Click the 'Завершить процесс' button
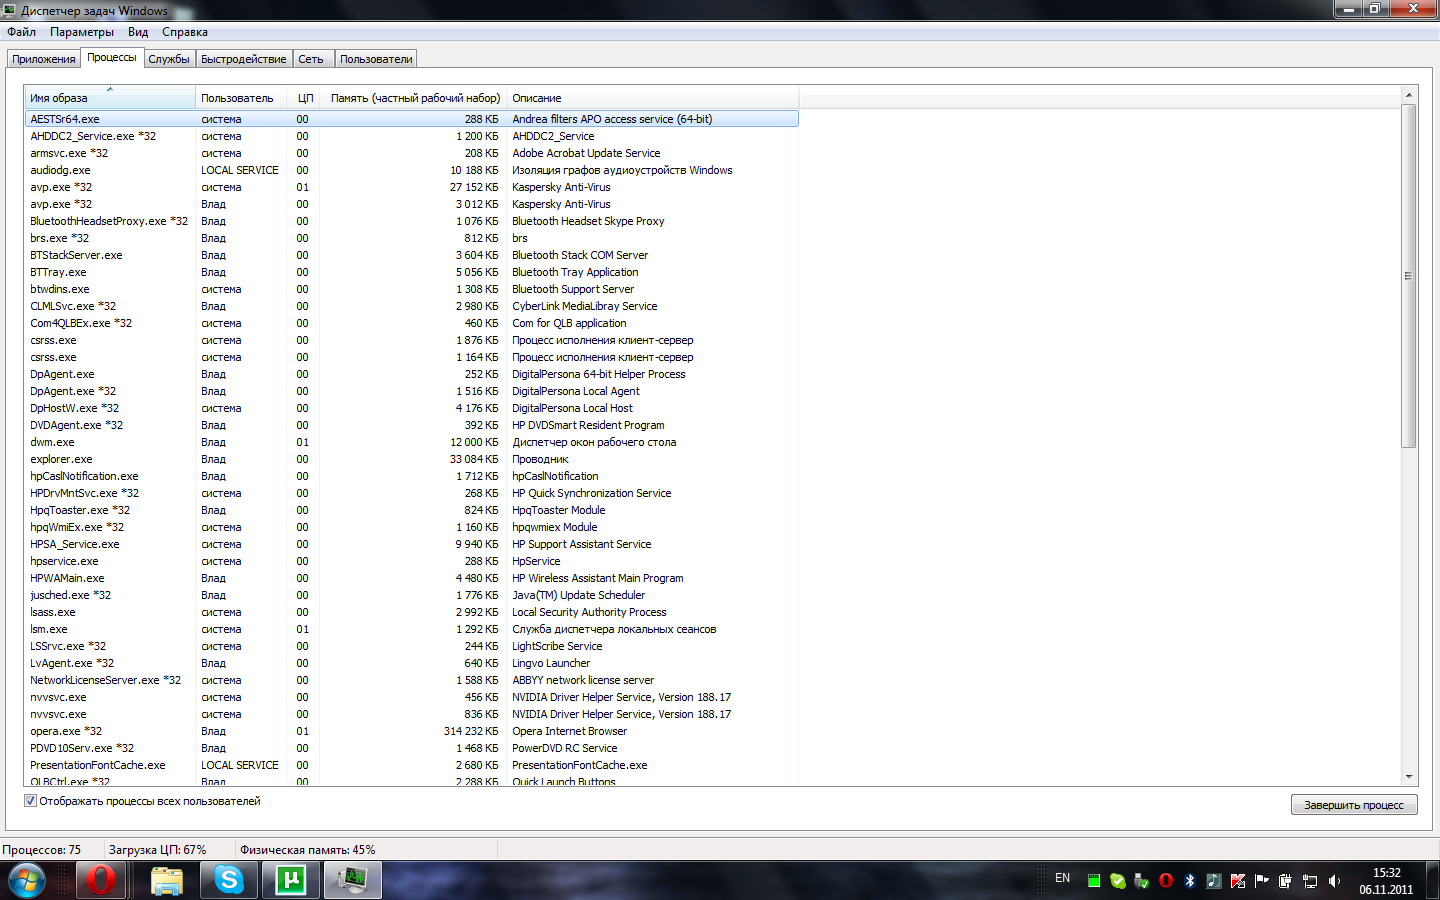 click(x=1354, y=805)
